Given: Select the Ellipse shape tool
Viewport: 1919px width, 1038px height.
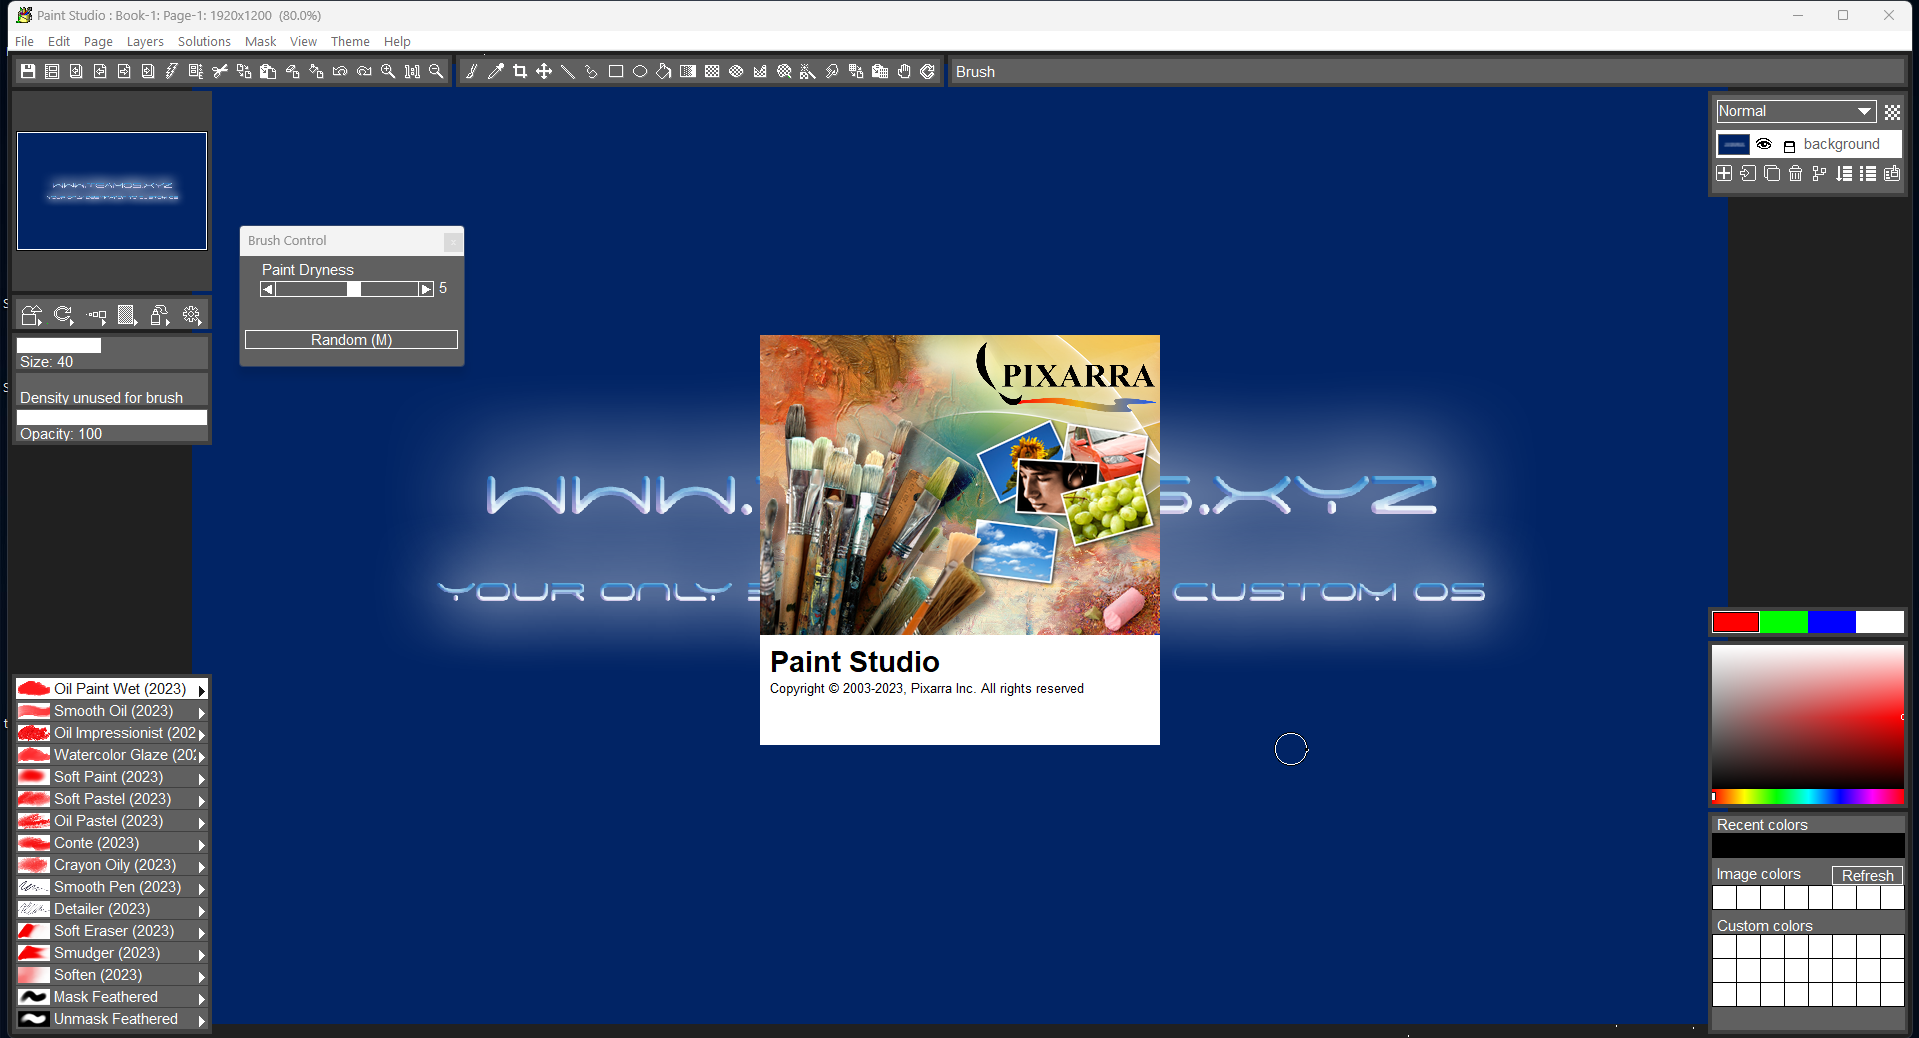Looking at the screenshot, I should pyautogui.click(x=640, y=71).
